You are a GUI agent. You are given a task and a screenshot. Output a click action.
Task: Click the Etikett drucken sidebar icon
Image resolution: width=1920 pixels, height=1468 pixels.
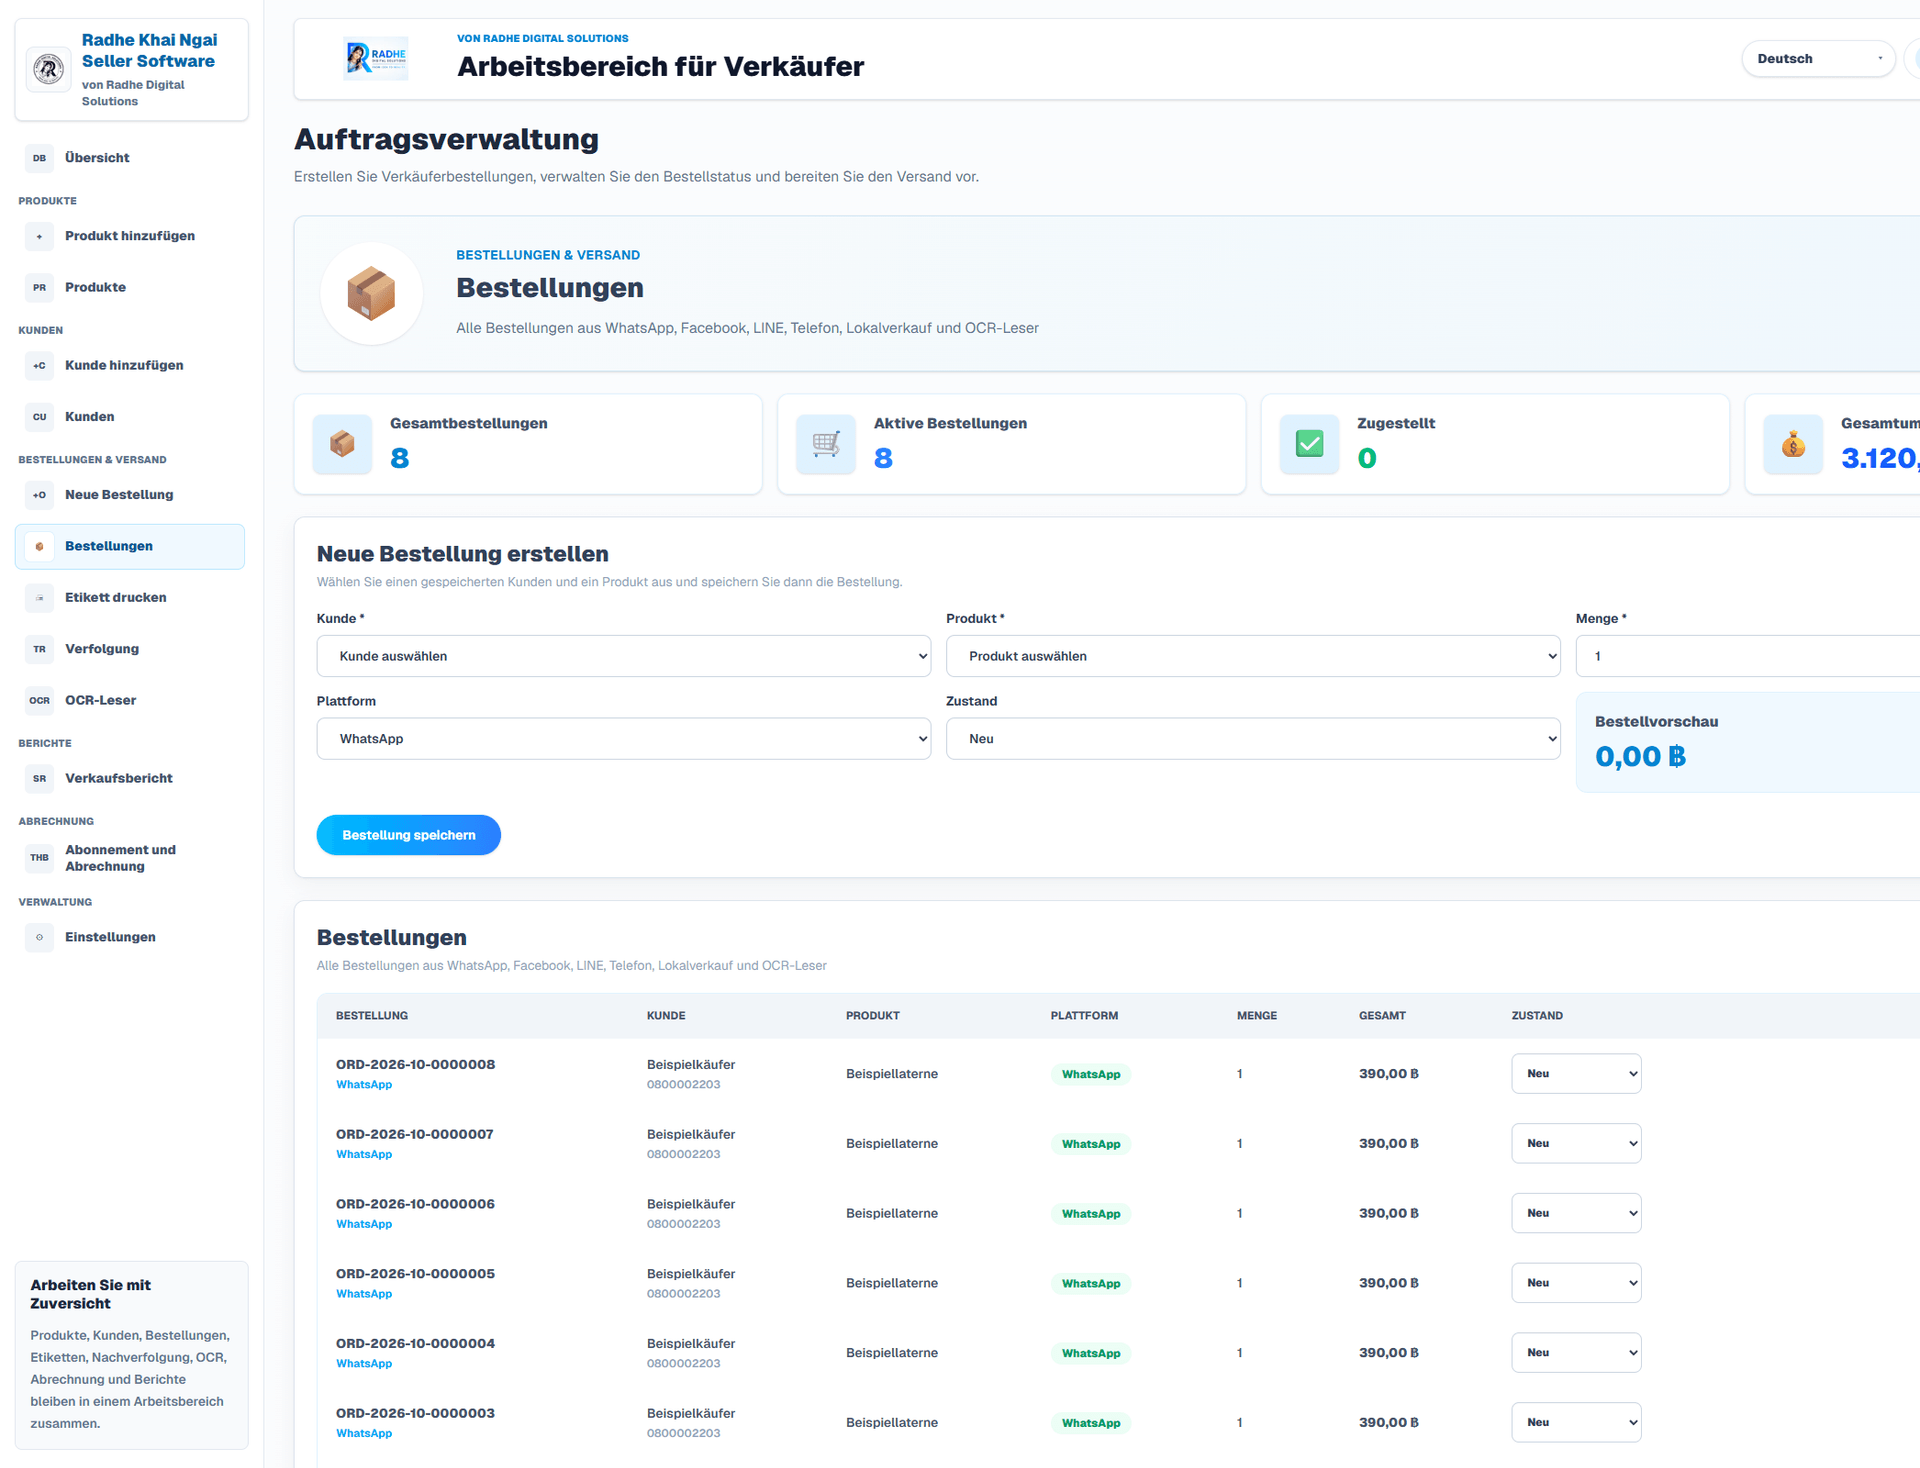tap(39, 598)
